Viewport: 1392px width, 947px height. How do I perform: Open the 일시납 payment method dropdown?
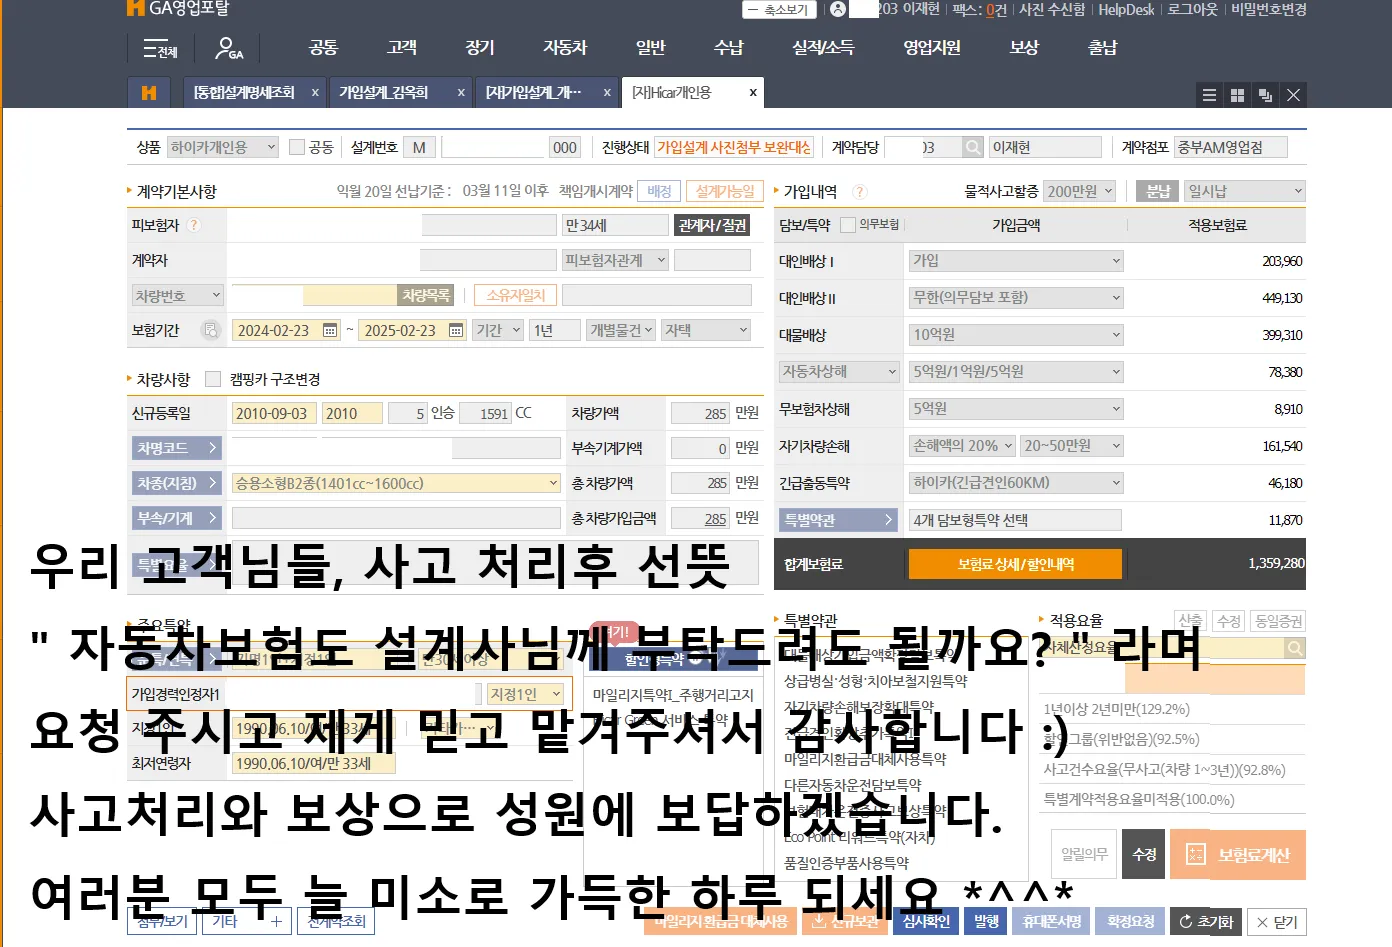1243,189
